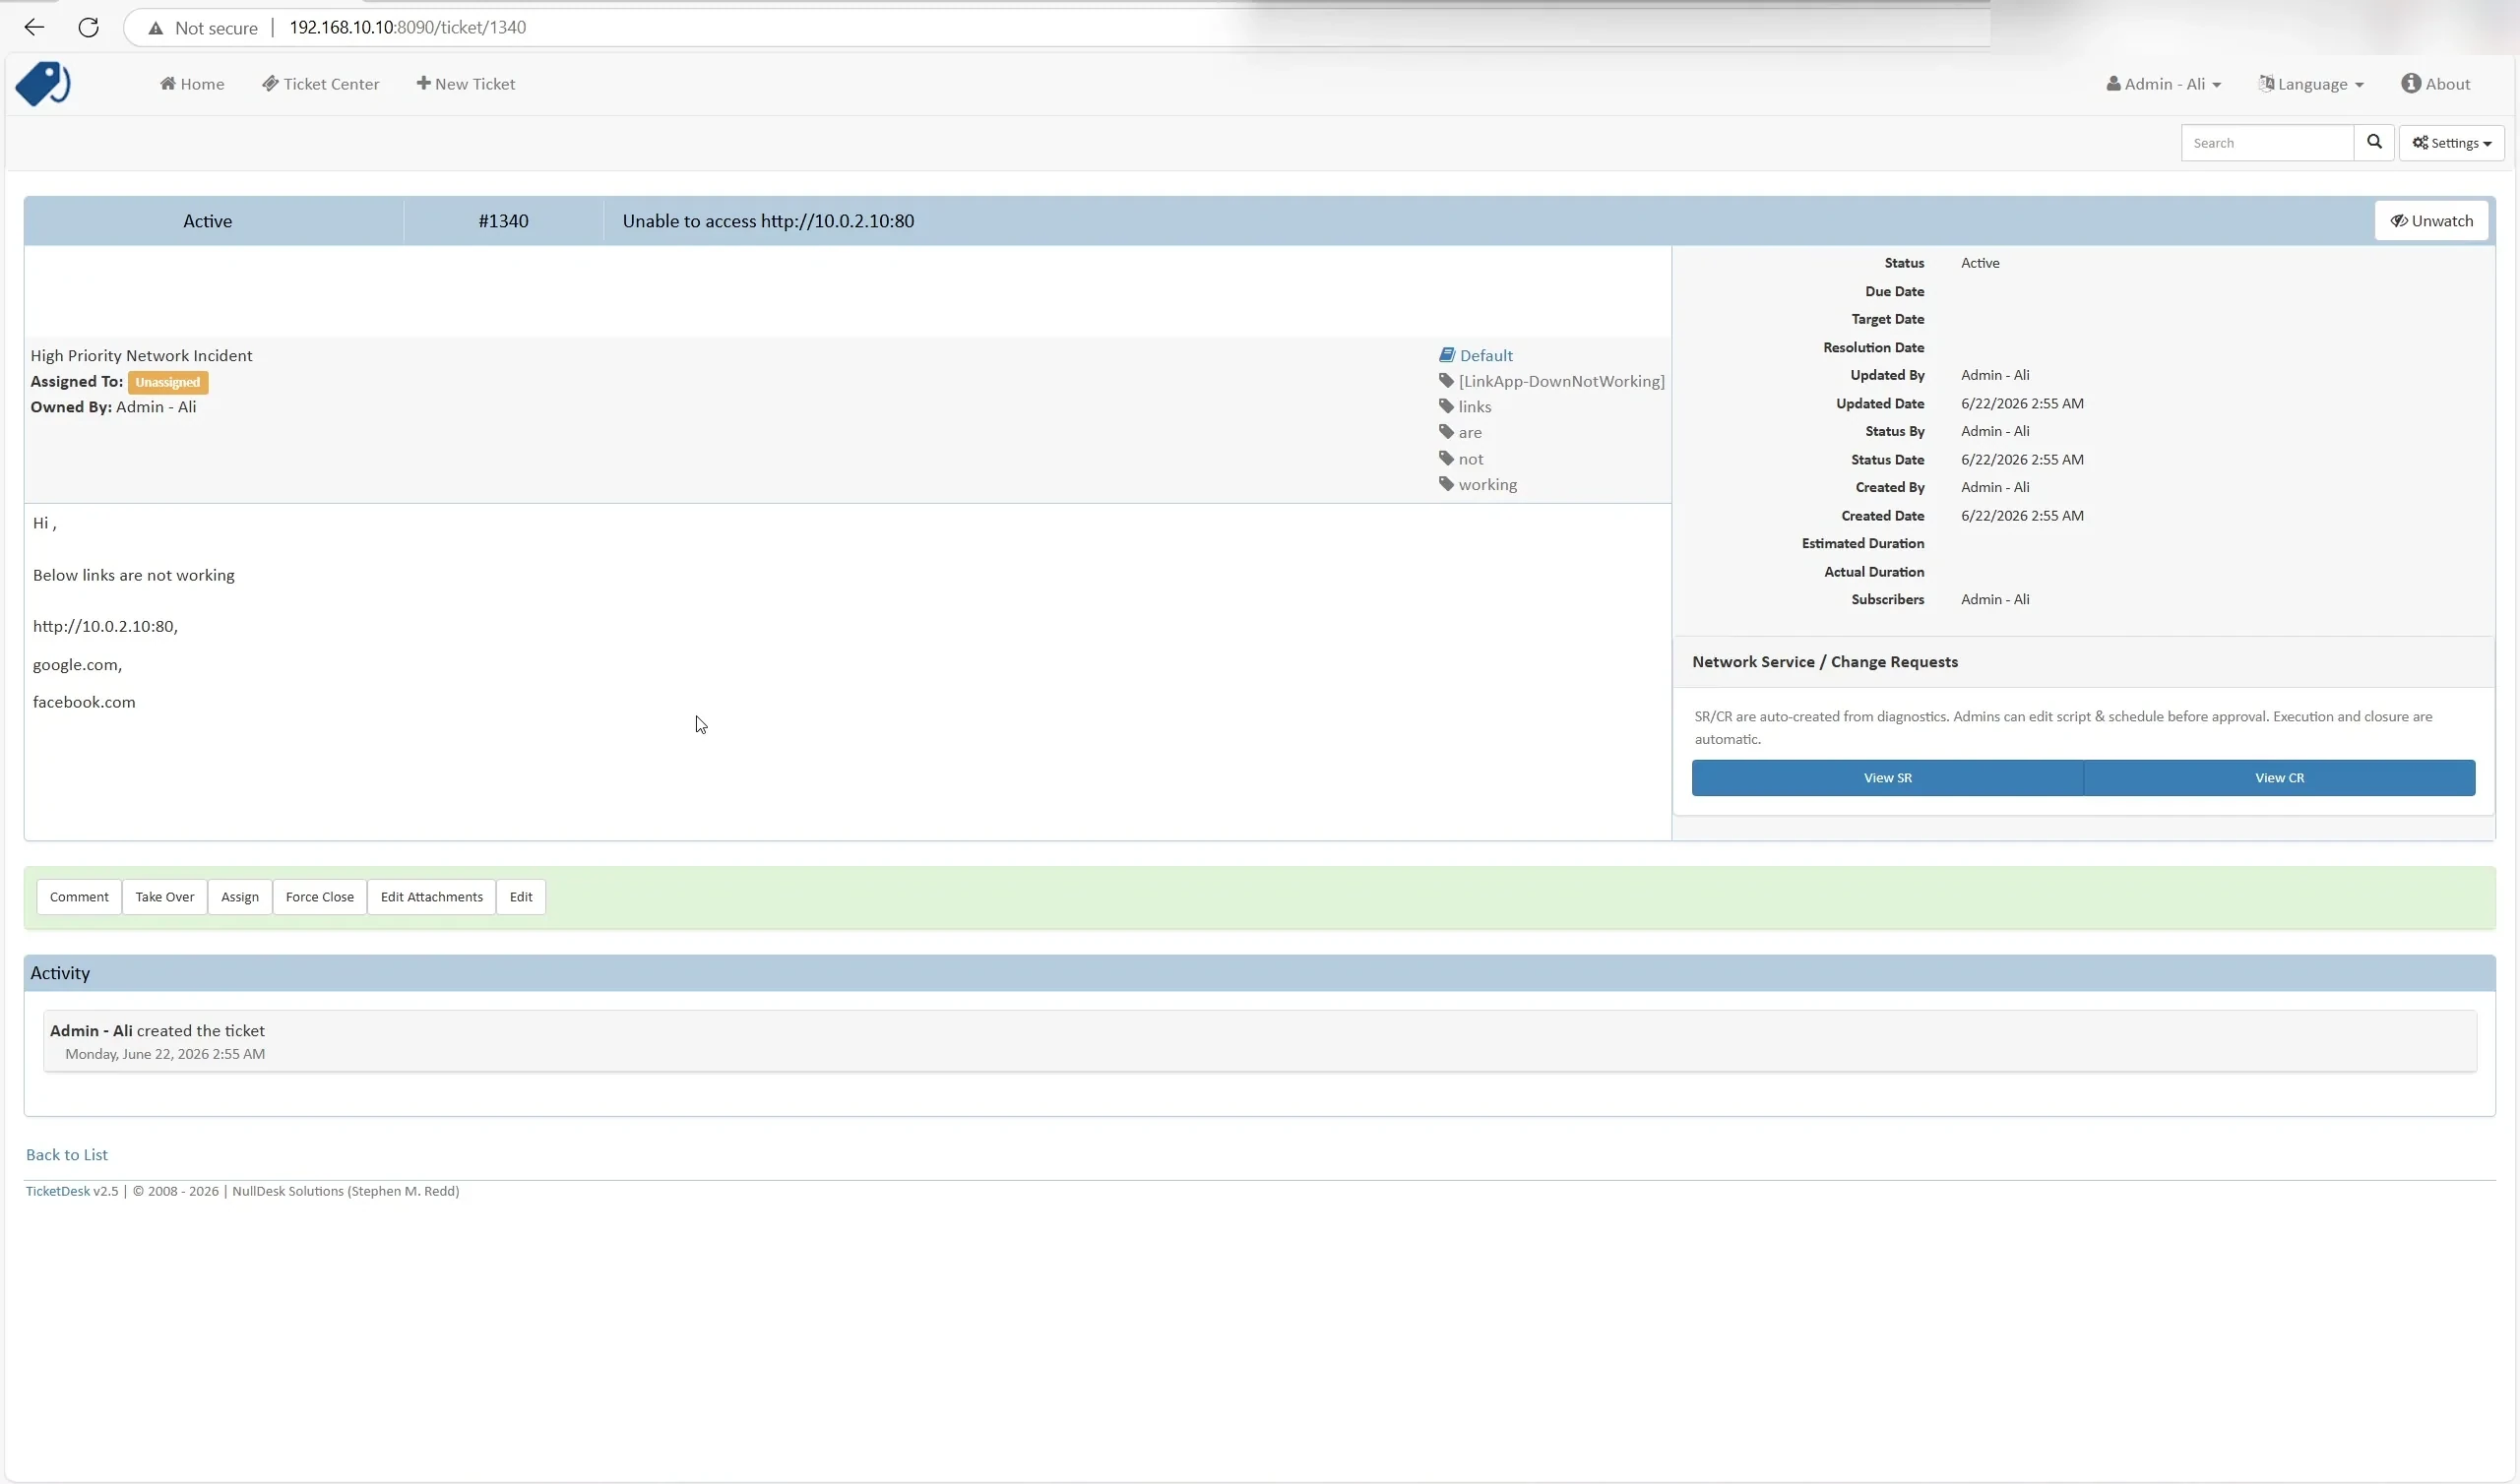The image size is (2520, 1484).
Task: Expand the Language dropdown
Action: [2311, 84]
